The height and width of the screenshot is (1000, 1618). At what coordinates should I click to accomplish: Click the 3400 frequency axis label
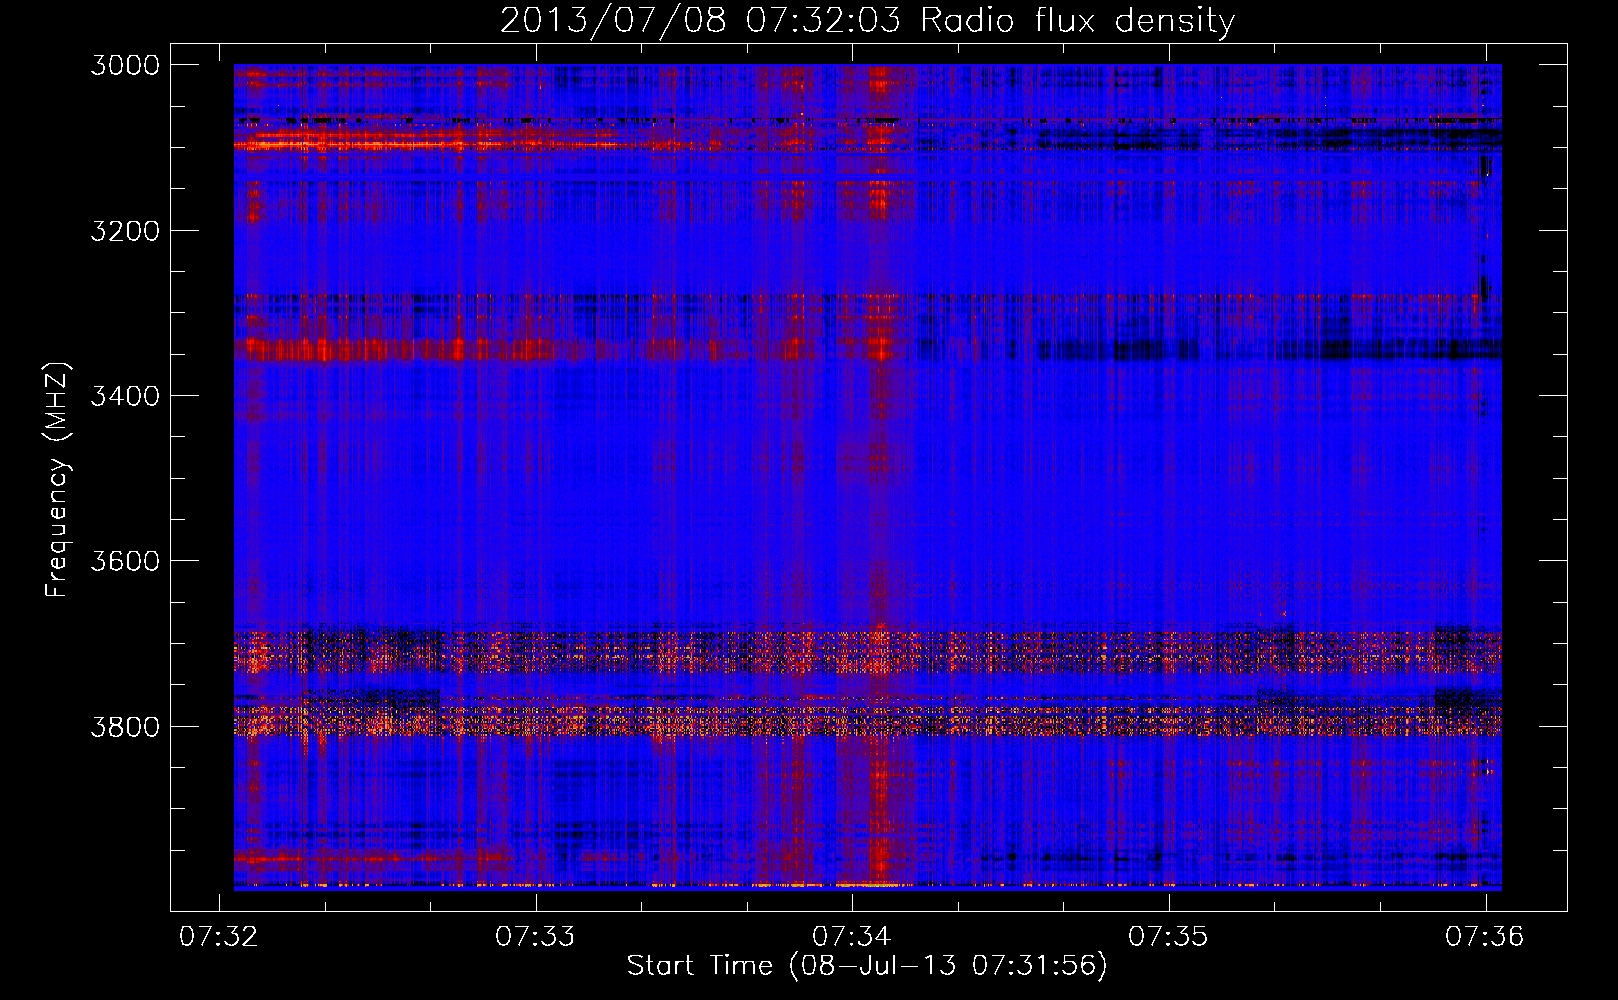coord(125,396)
